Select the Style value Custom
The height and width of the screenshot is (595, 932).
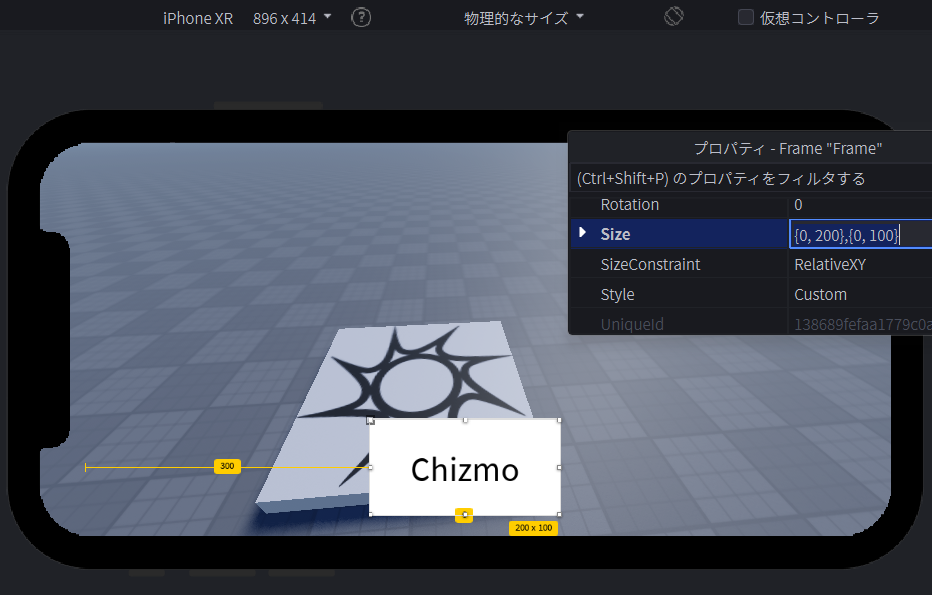[820, 295]
